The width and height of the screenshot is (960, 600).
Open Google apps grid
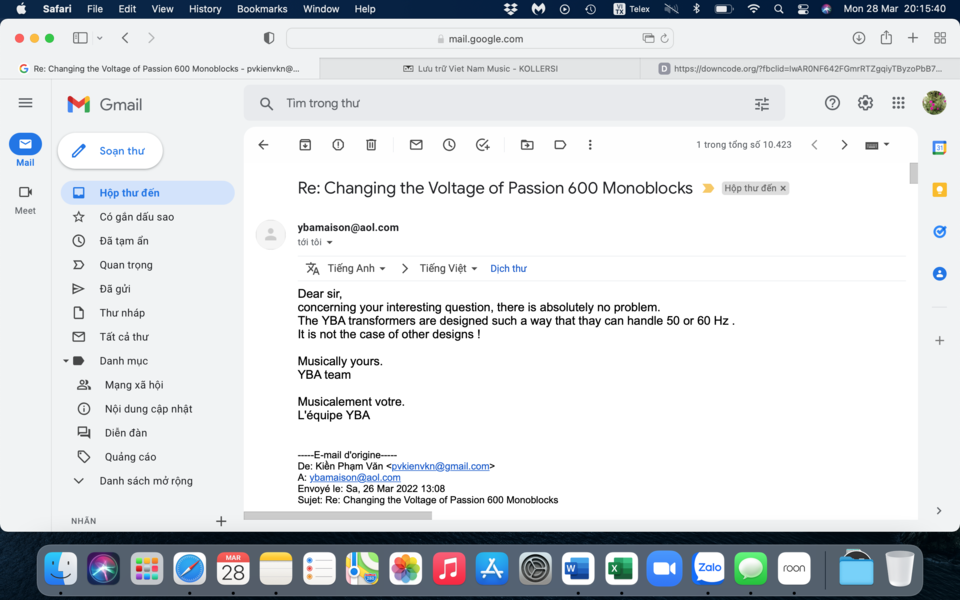pyautogui.click(x=898, y=103)
